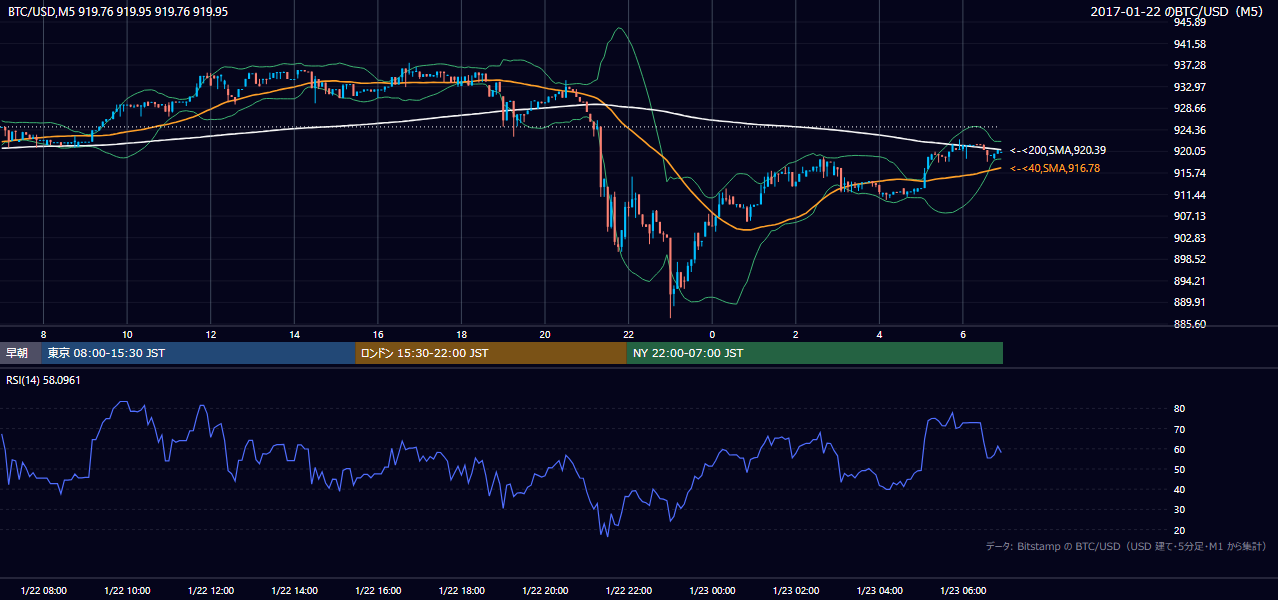Click hour tick '20' under price chart
The image size is (1278, 600).
coord(544,334)
